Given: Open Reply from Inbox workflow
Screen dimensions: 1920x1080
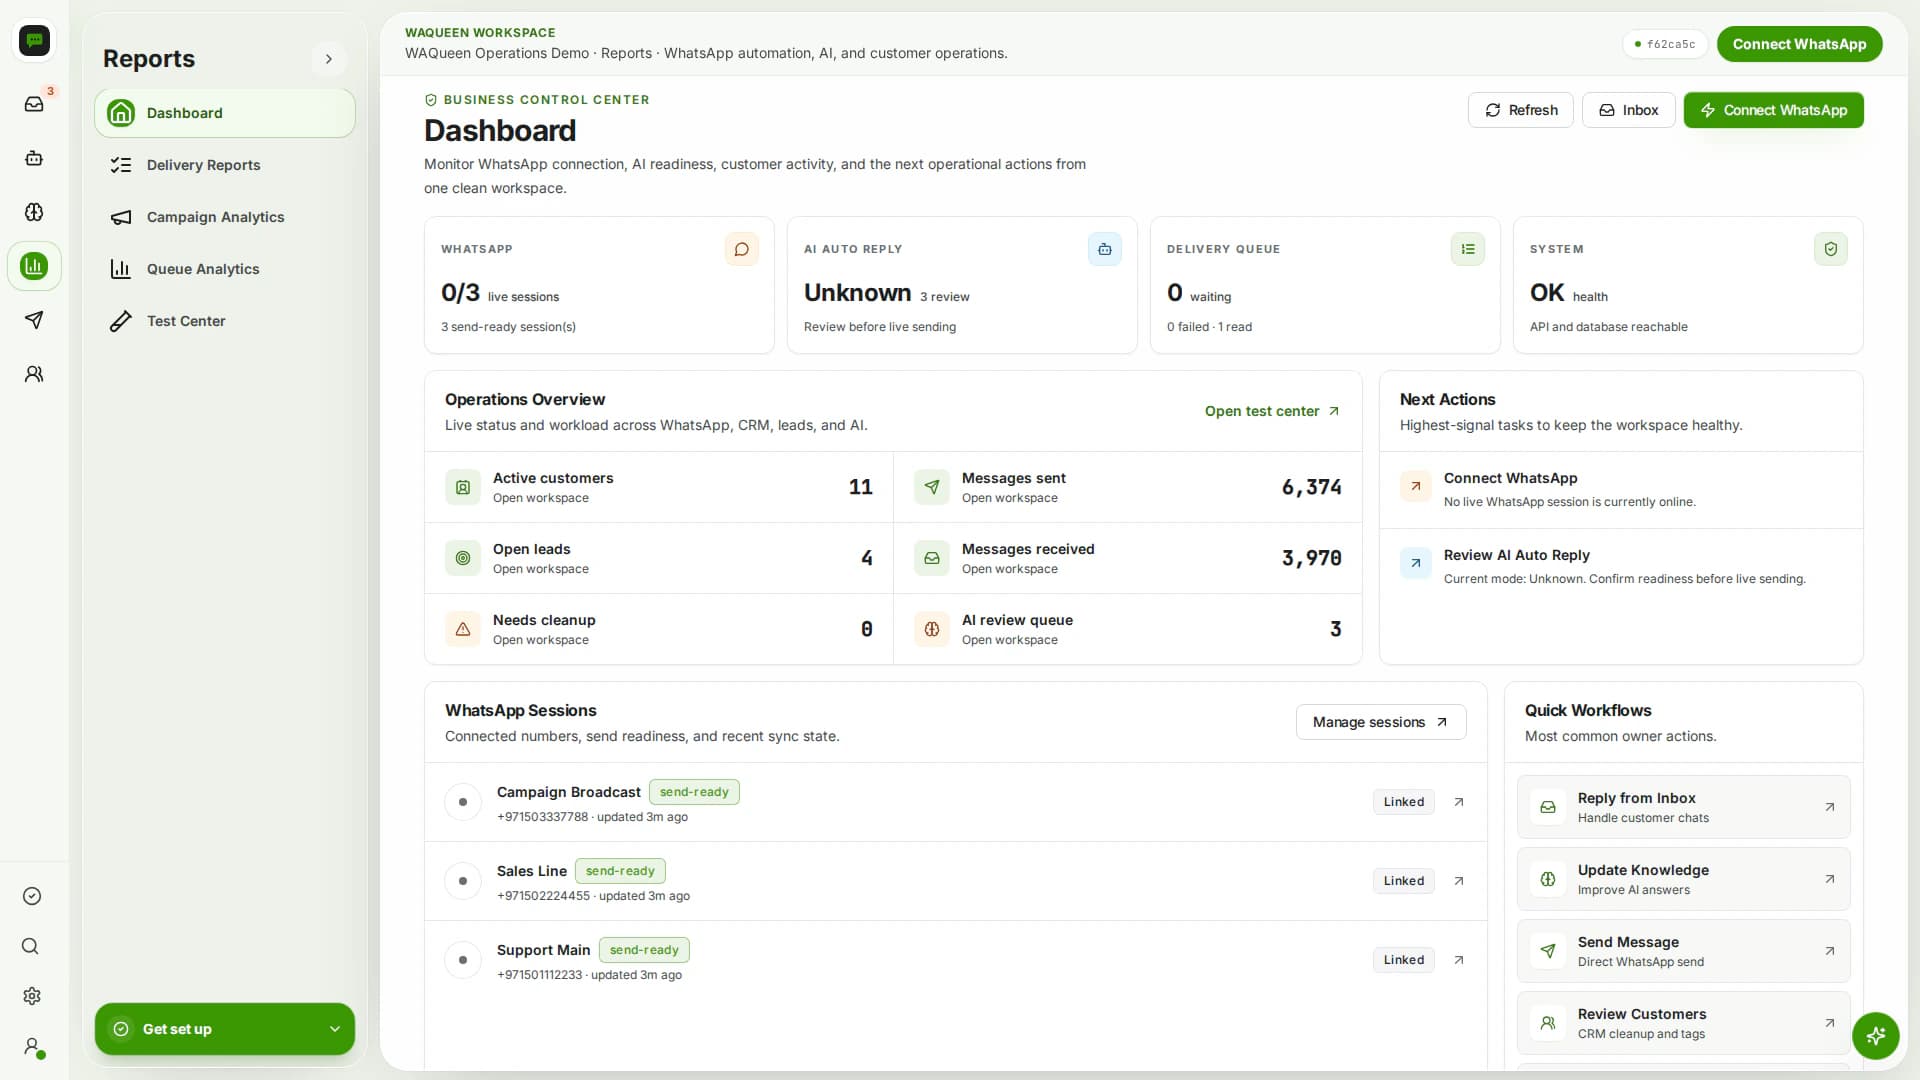Looking at the screenshot, I should pyautogui.click(x=1684, y=807).
